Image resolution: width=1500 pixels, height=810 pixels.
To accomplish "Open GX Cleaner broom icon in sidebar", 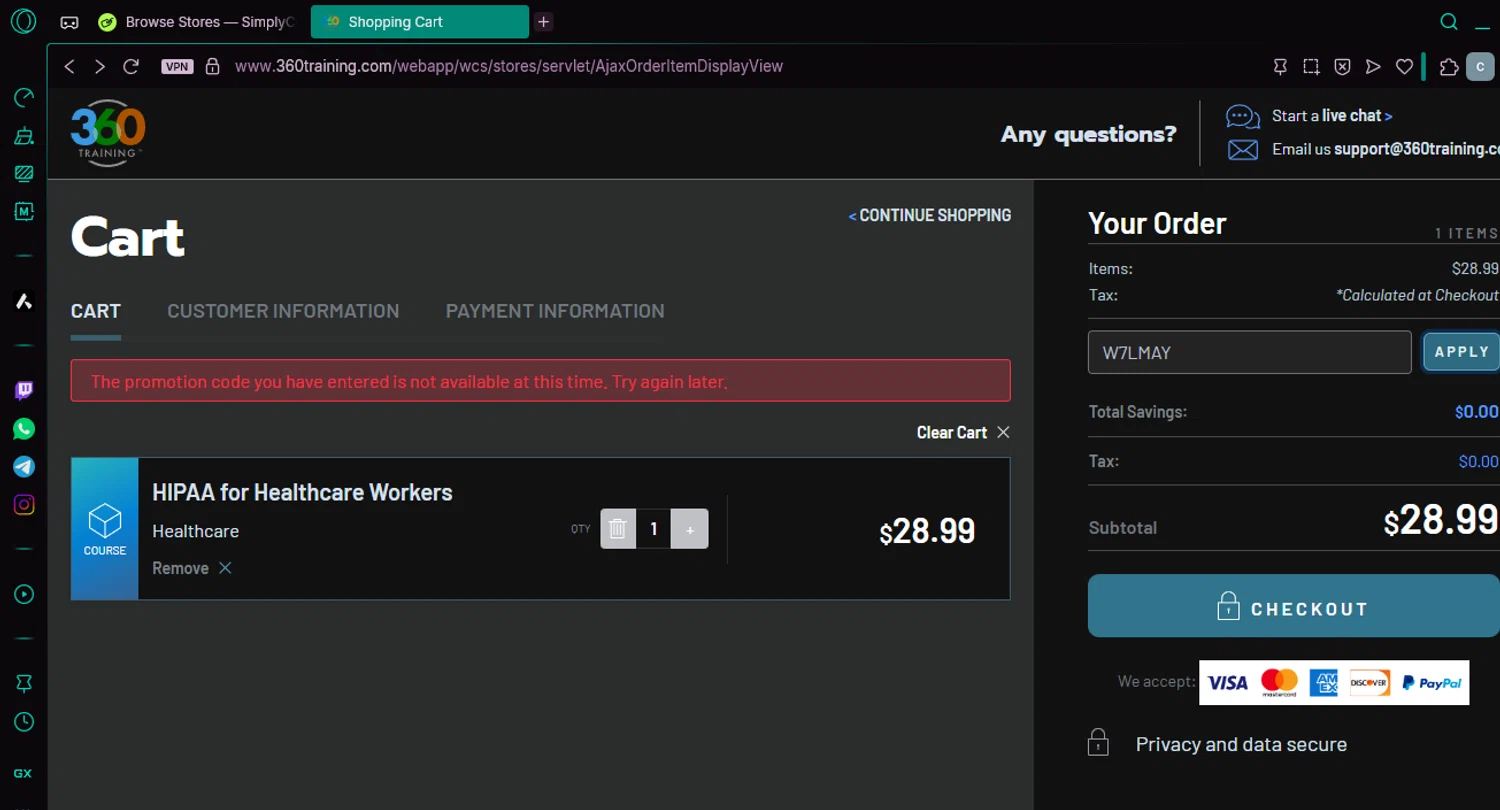I will tap(24, 135).
